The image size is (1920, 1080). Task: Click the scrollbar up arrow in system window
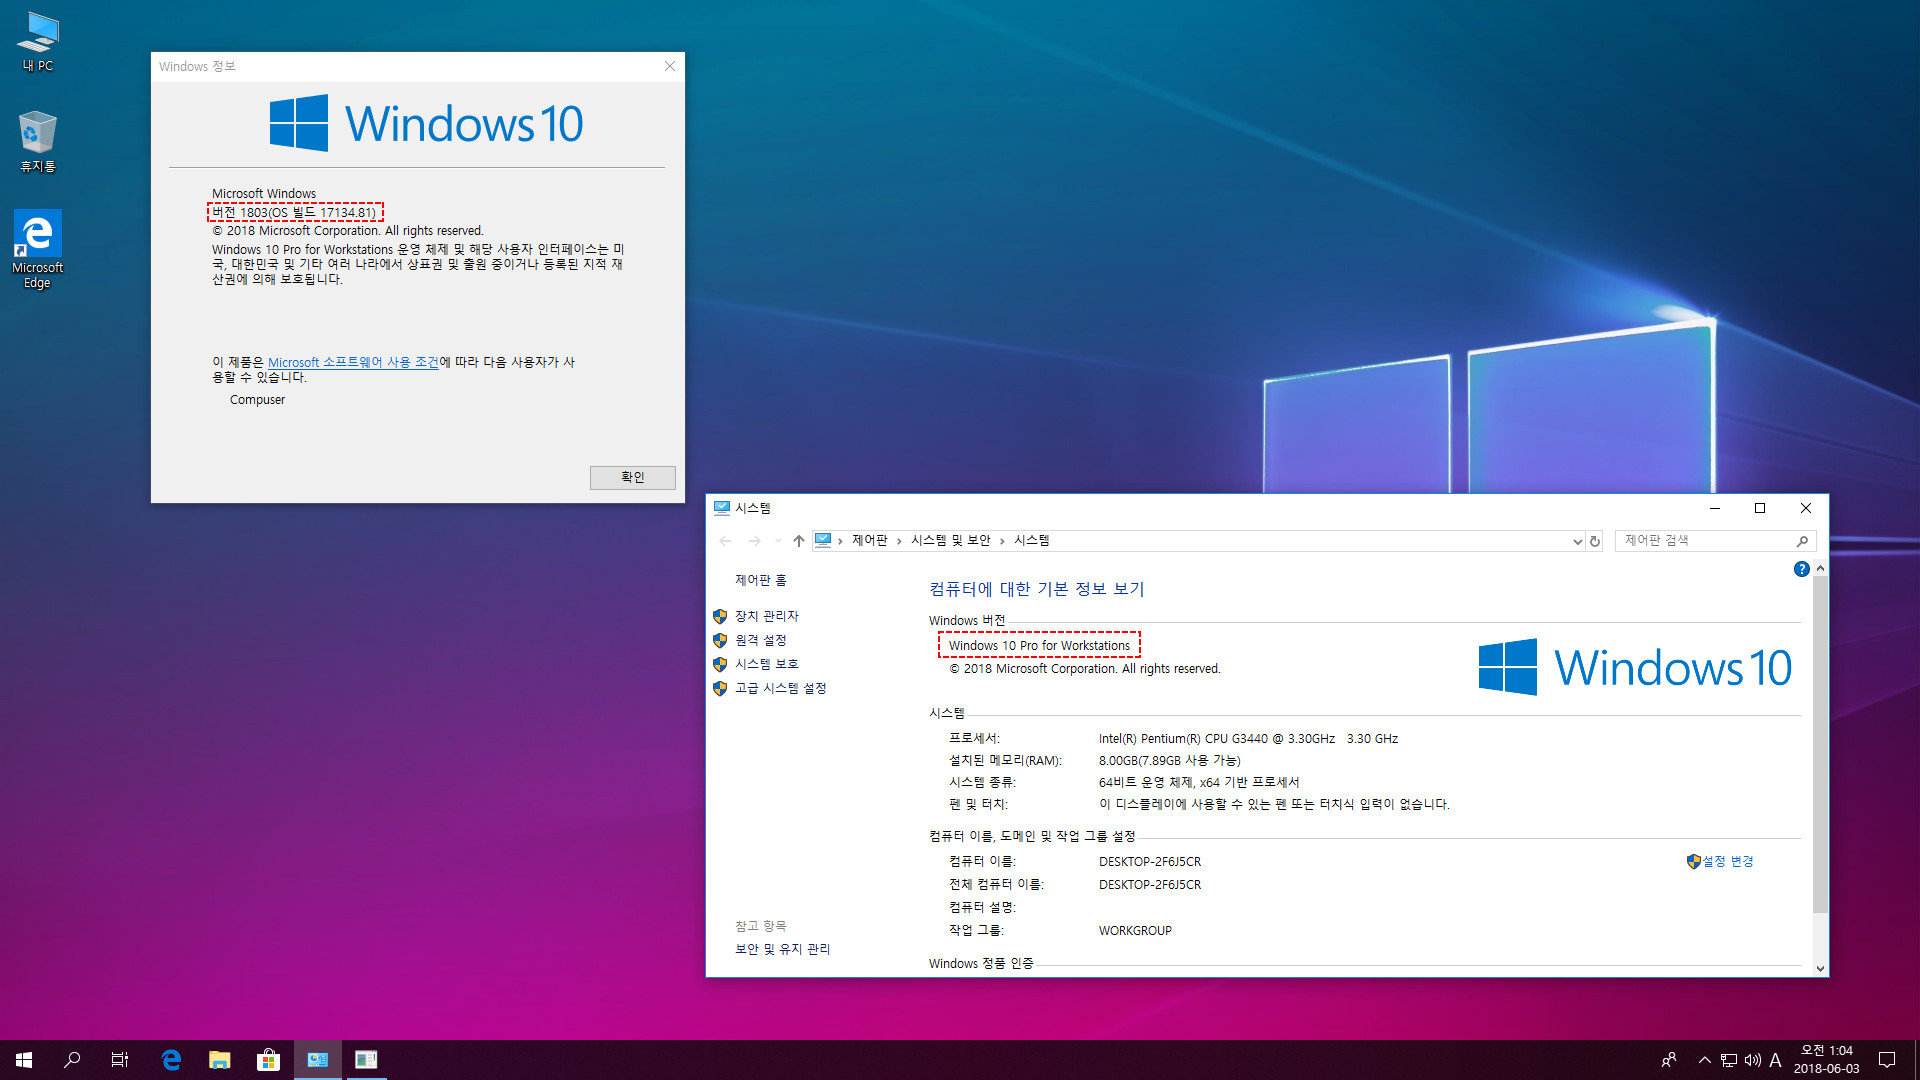(1820, 568)
